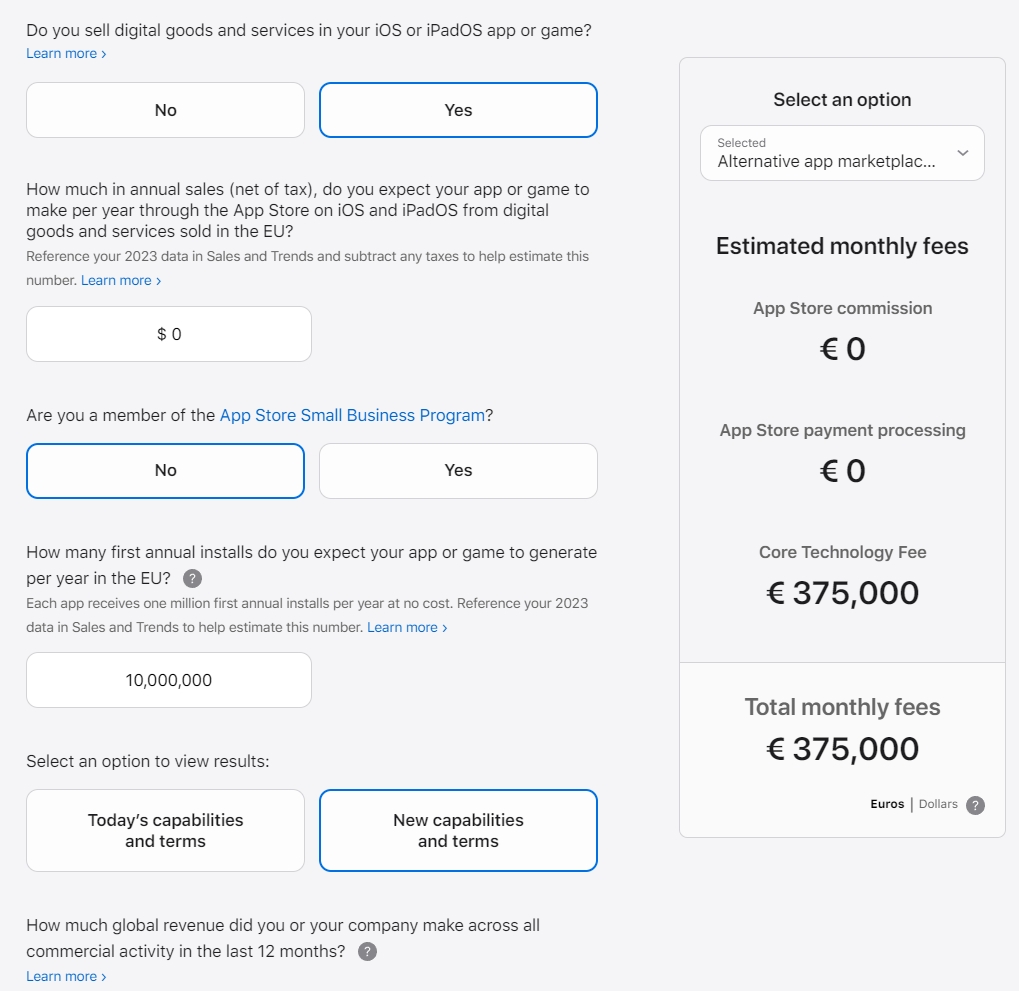The image size is (1019, 991).
Task: Switch displayed fees to Euros
Action: tap(887, 804)
